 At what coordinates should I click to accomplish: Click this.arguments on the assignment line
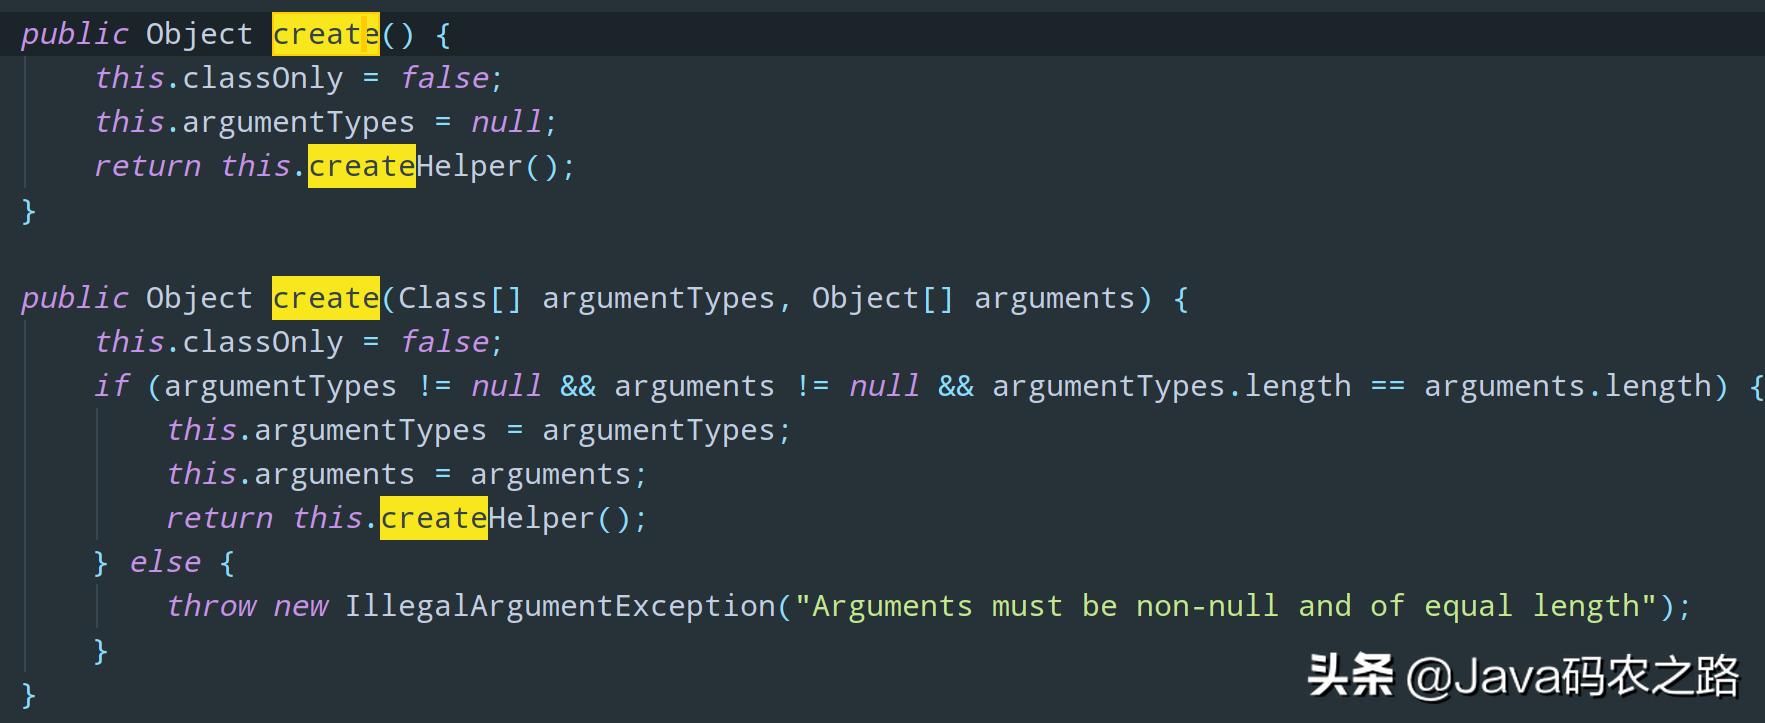(x=290, y=475)
